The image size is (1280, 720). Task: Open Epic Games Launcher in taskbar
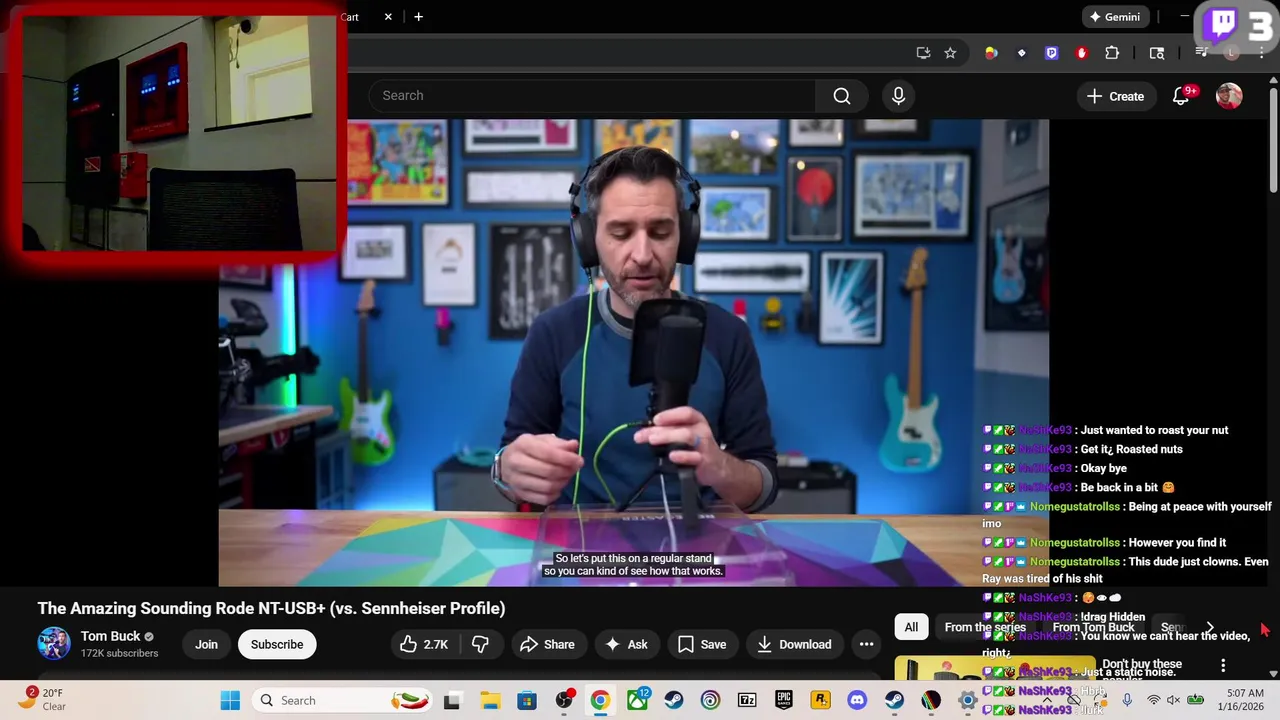pyautogui.click(x=783, y=700)
